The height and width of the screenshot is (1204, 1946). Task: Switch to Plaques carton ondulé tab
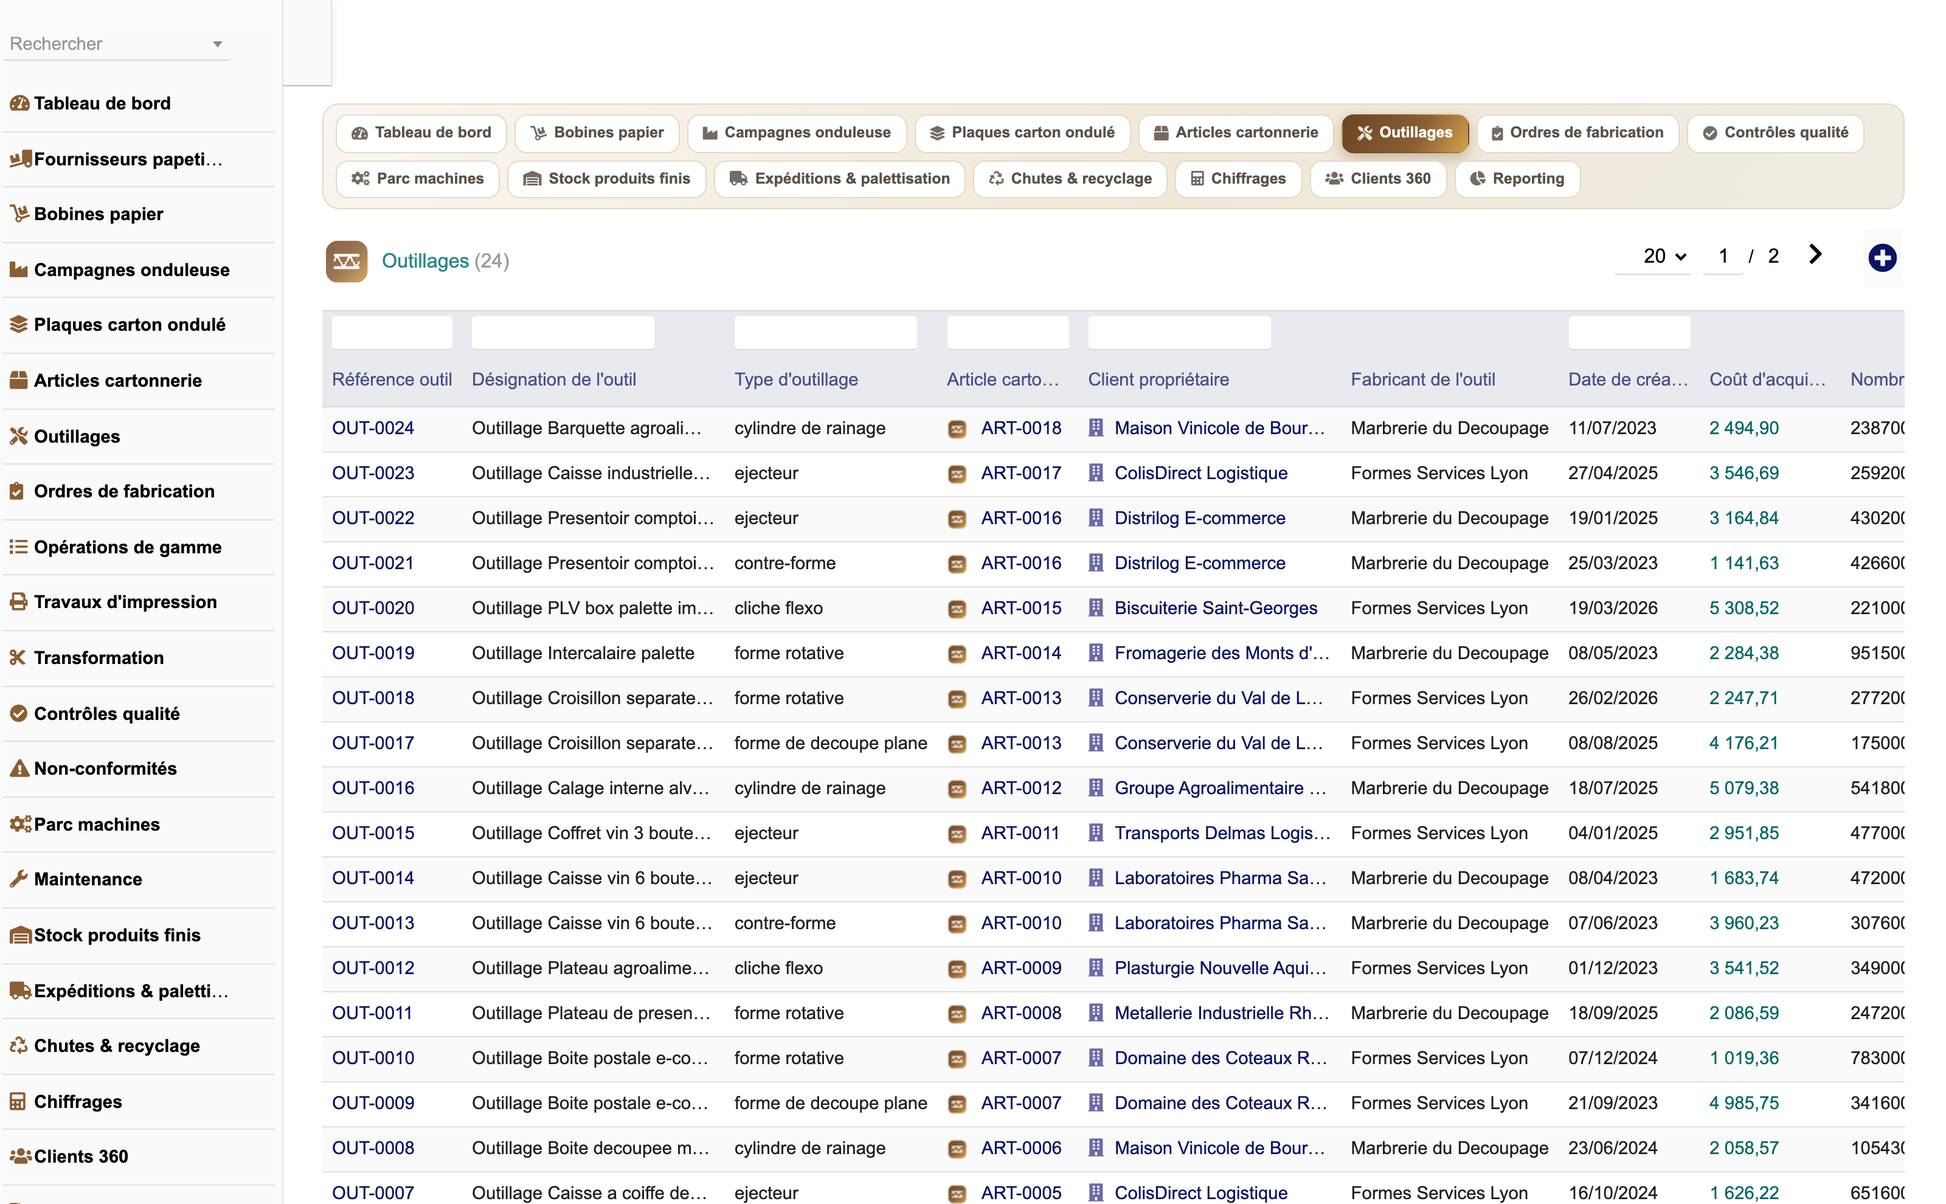(1022, 133)
